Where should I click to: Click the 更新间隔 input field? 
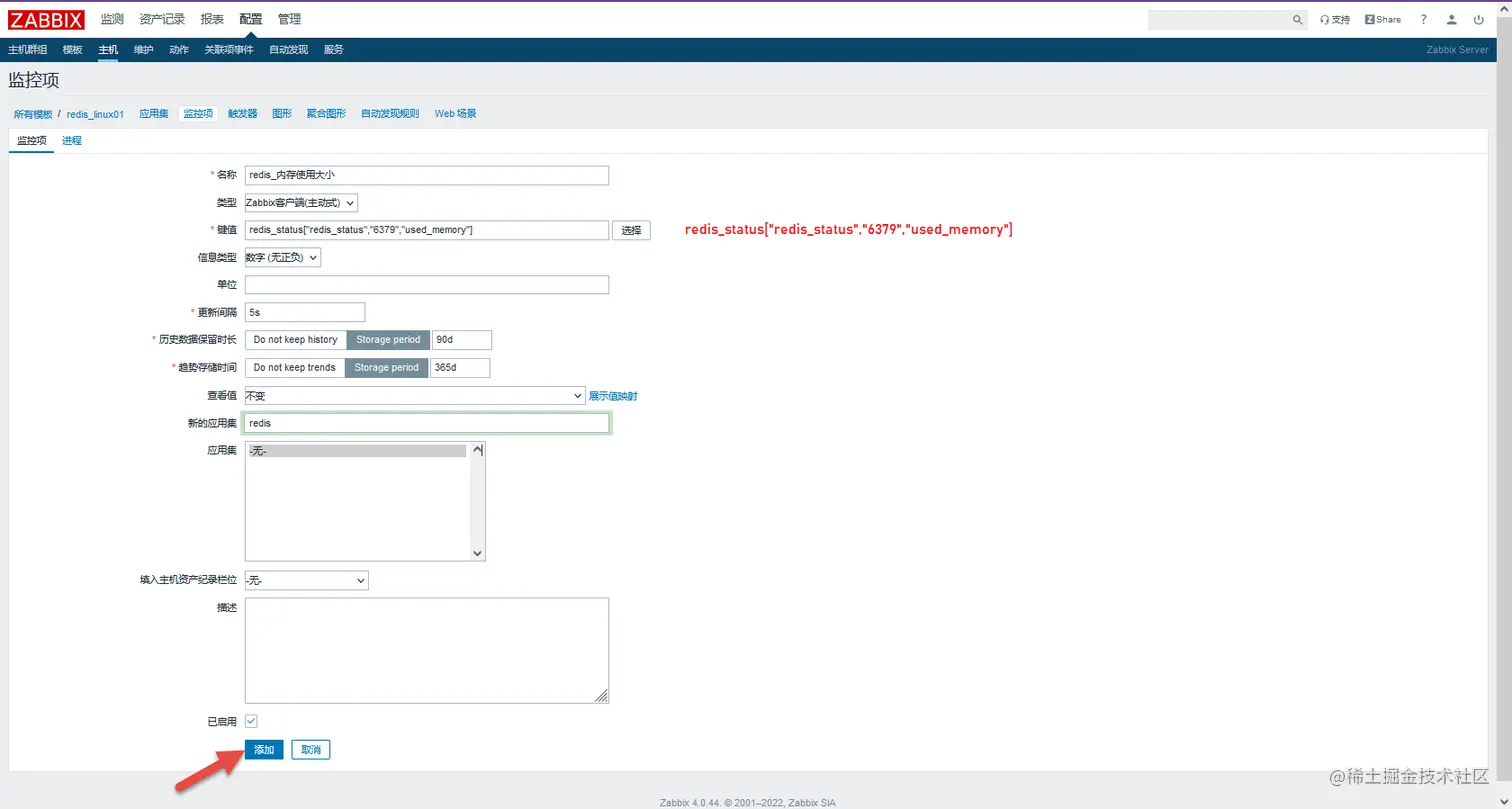coord(305,312)
